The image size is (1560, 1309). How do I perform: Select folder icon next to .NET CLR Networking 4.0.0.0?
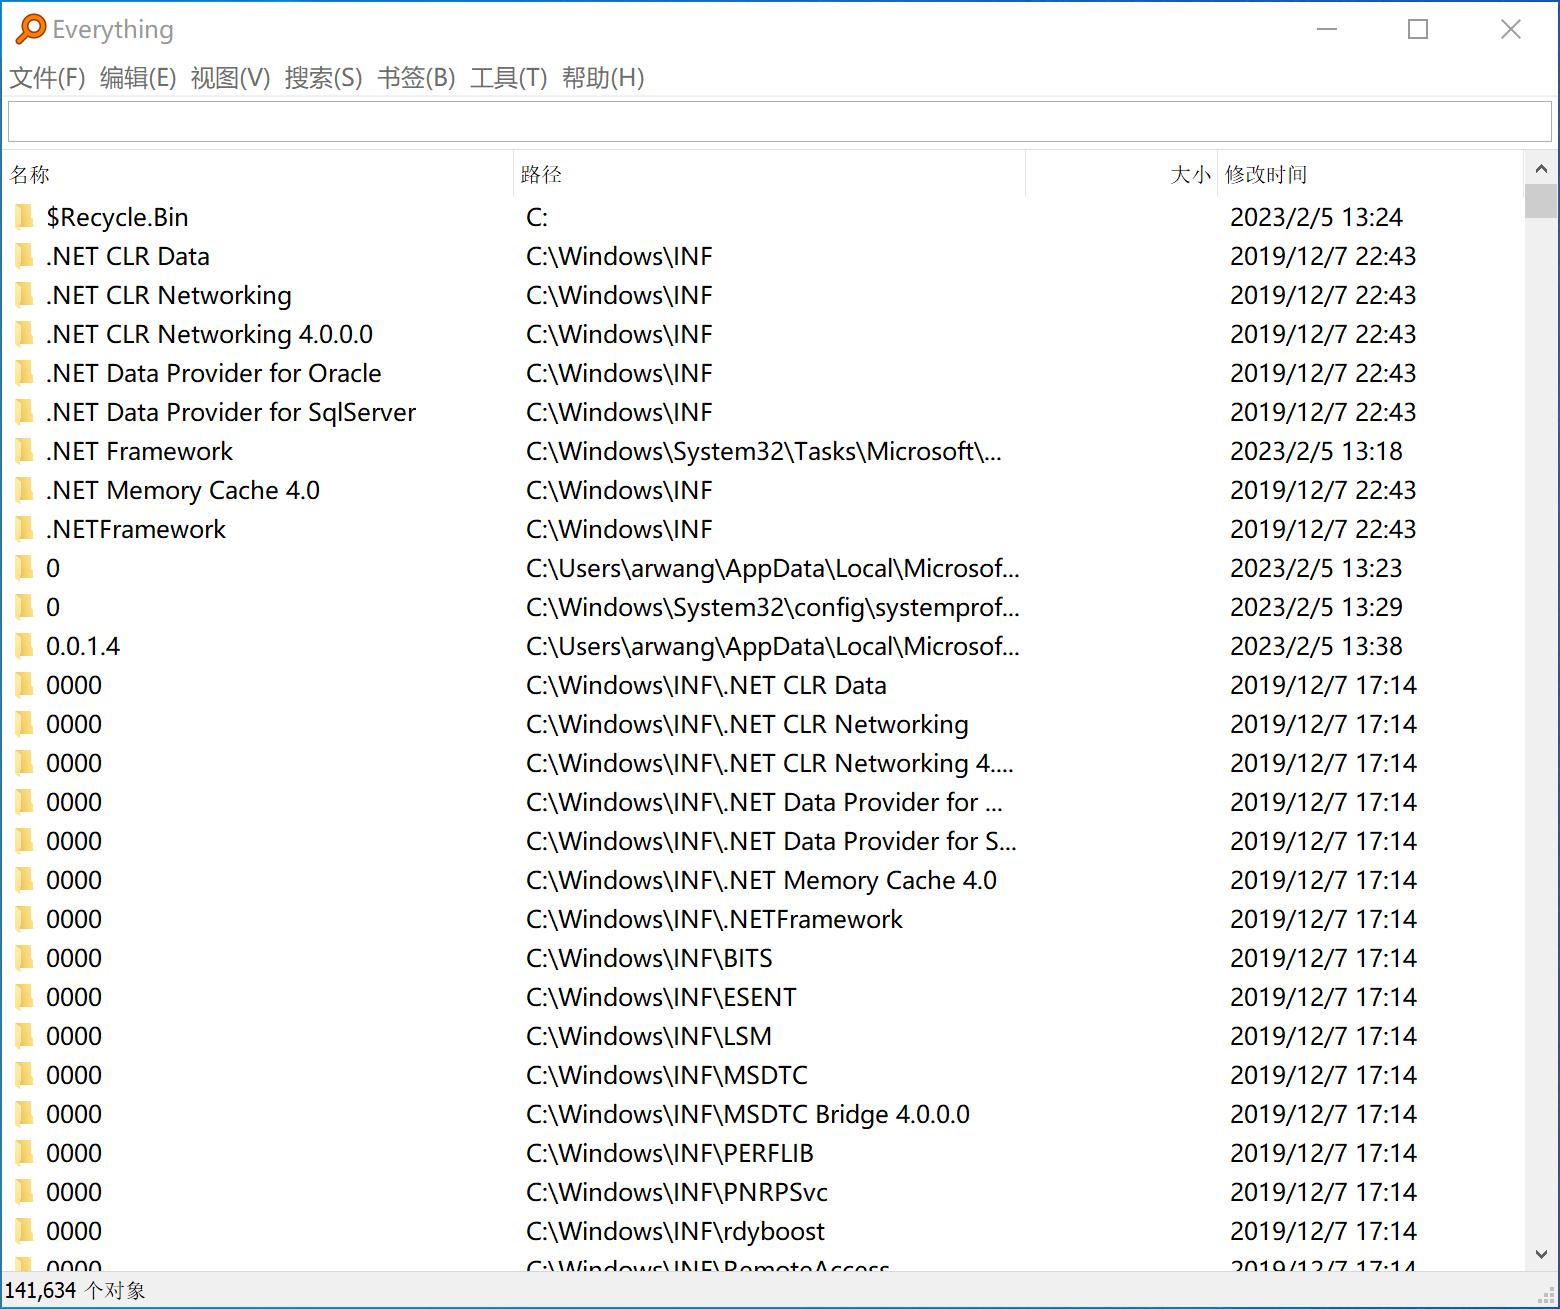[x=25, y=334]
